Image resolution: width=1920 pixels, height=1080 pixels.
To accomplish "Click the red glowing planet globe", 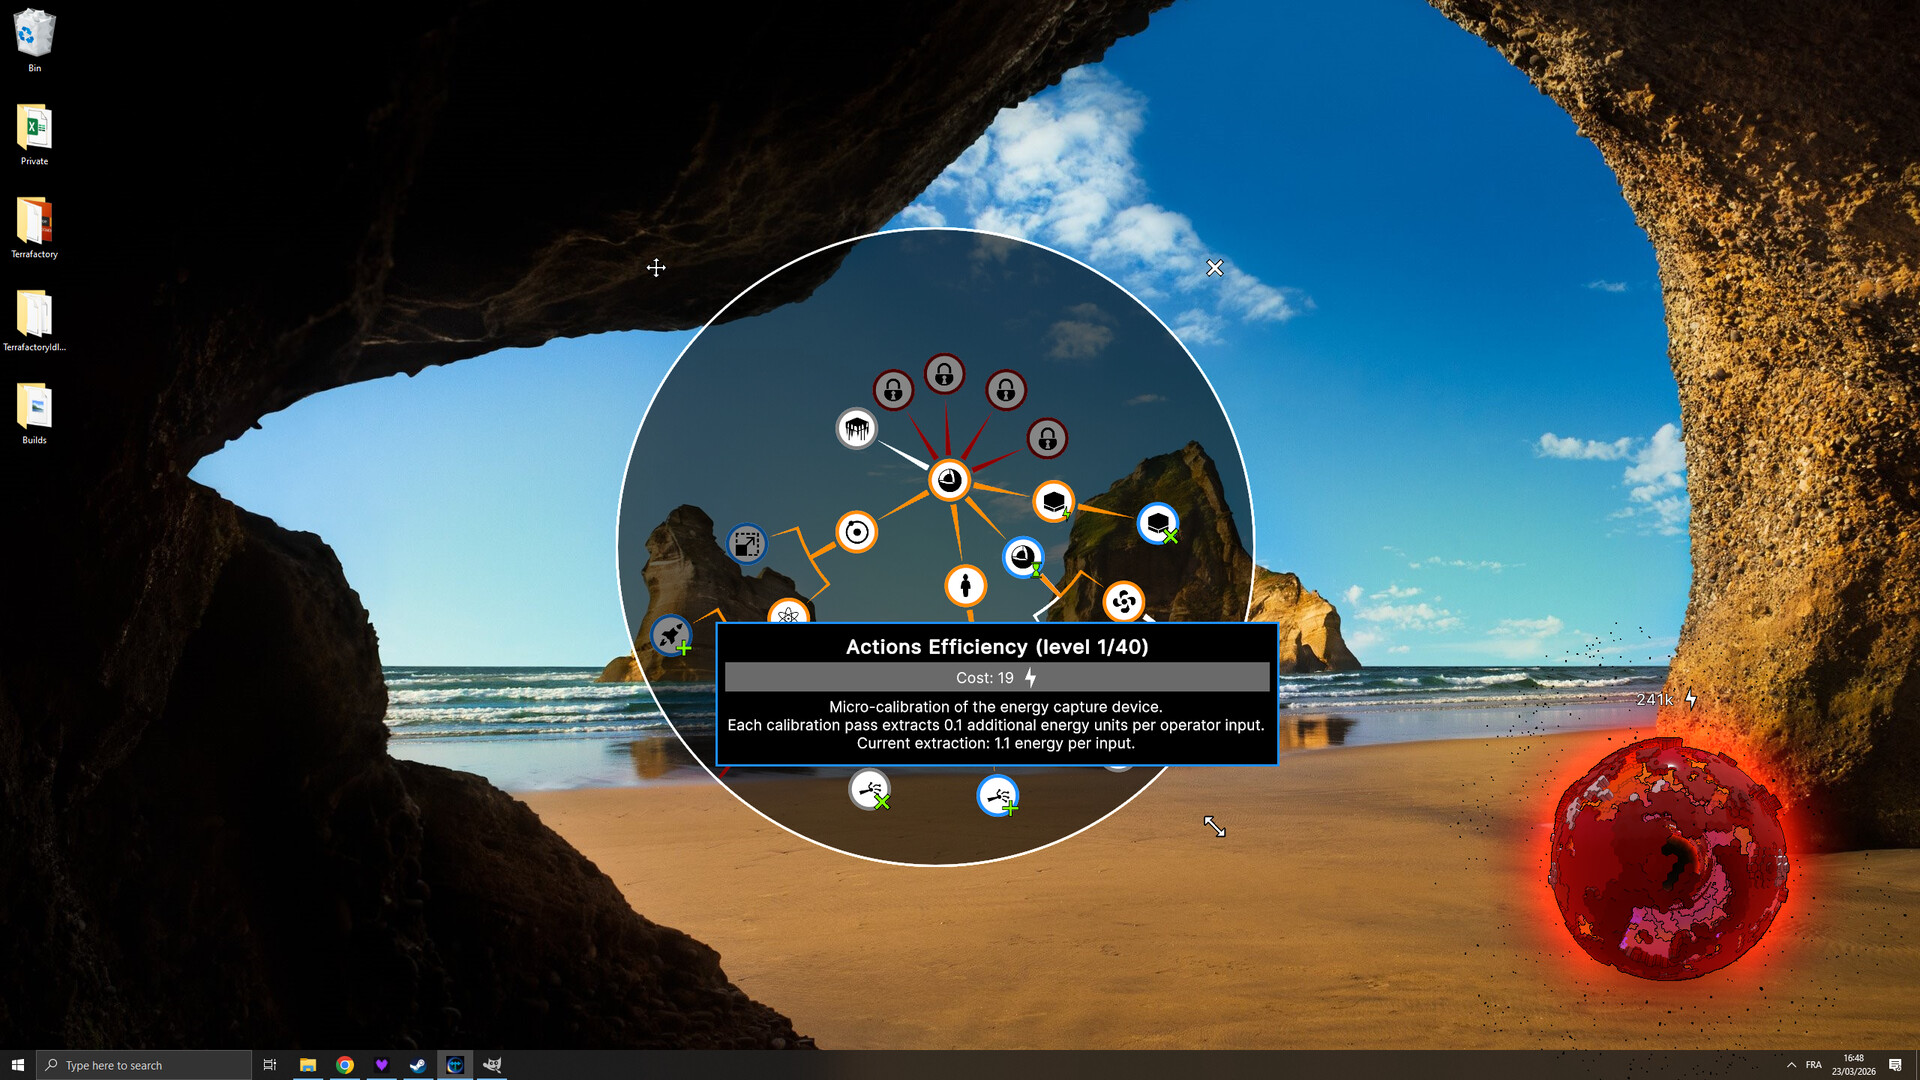I will click(1667, 860).
